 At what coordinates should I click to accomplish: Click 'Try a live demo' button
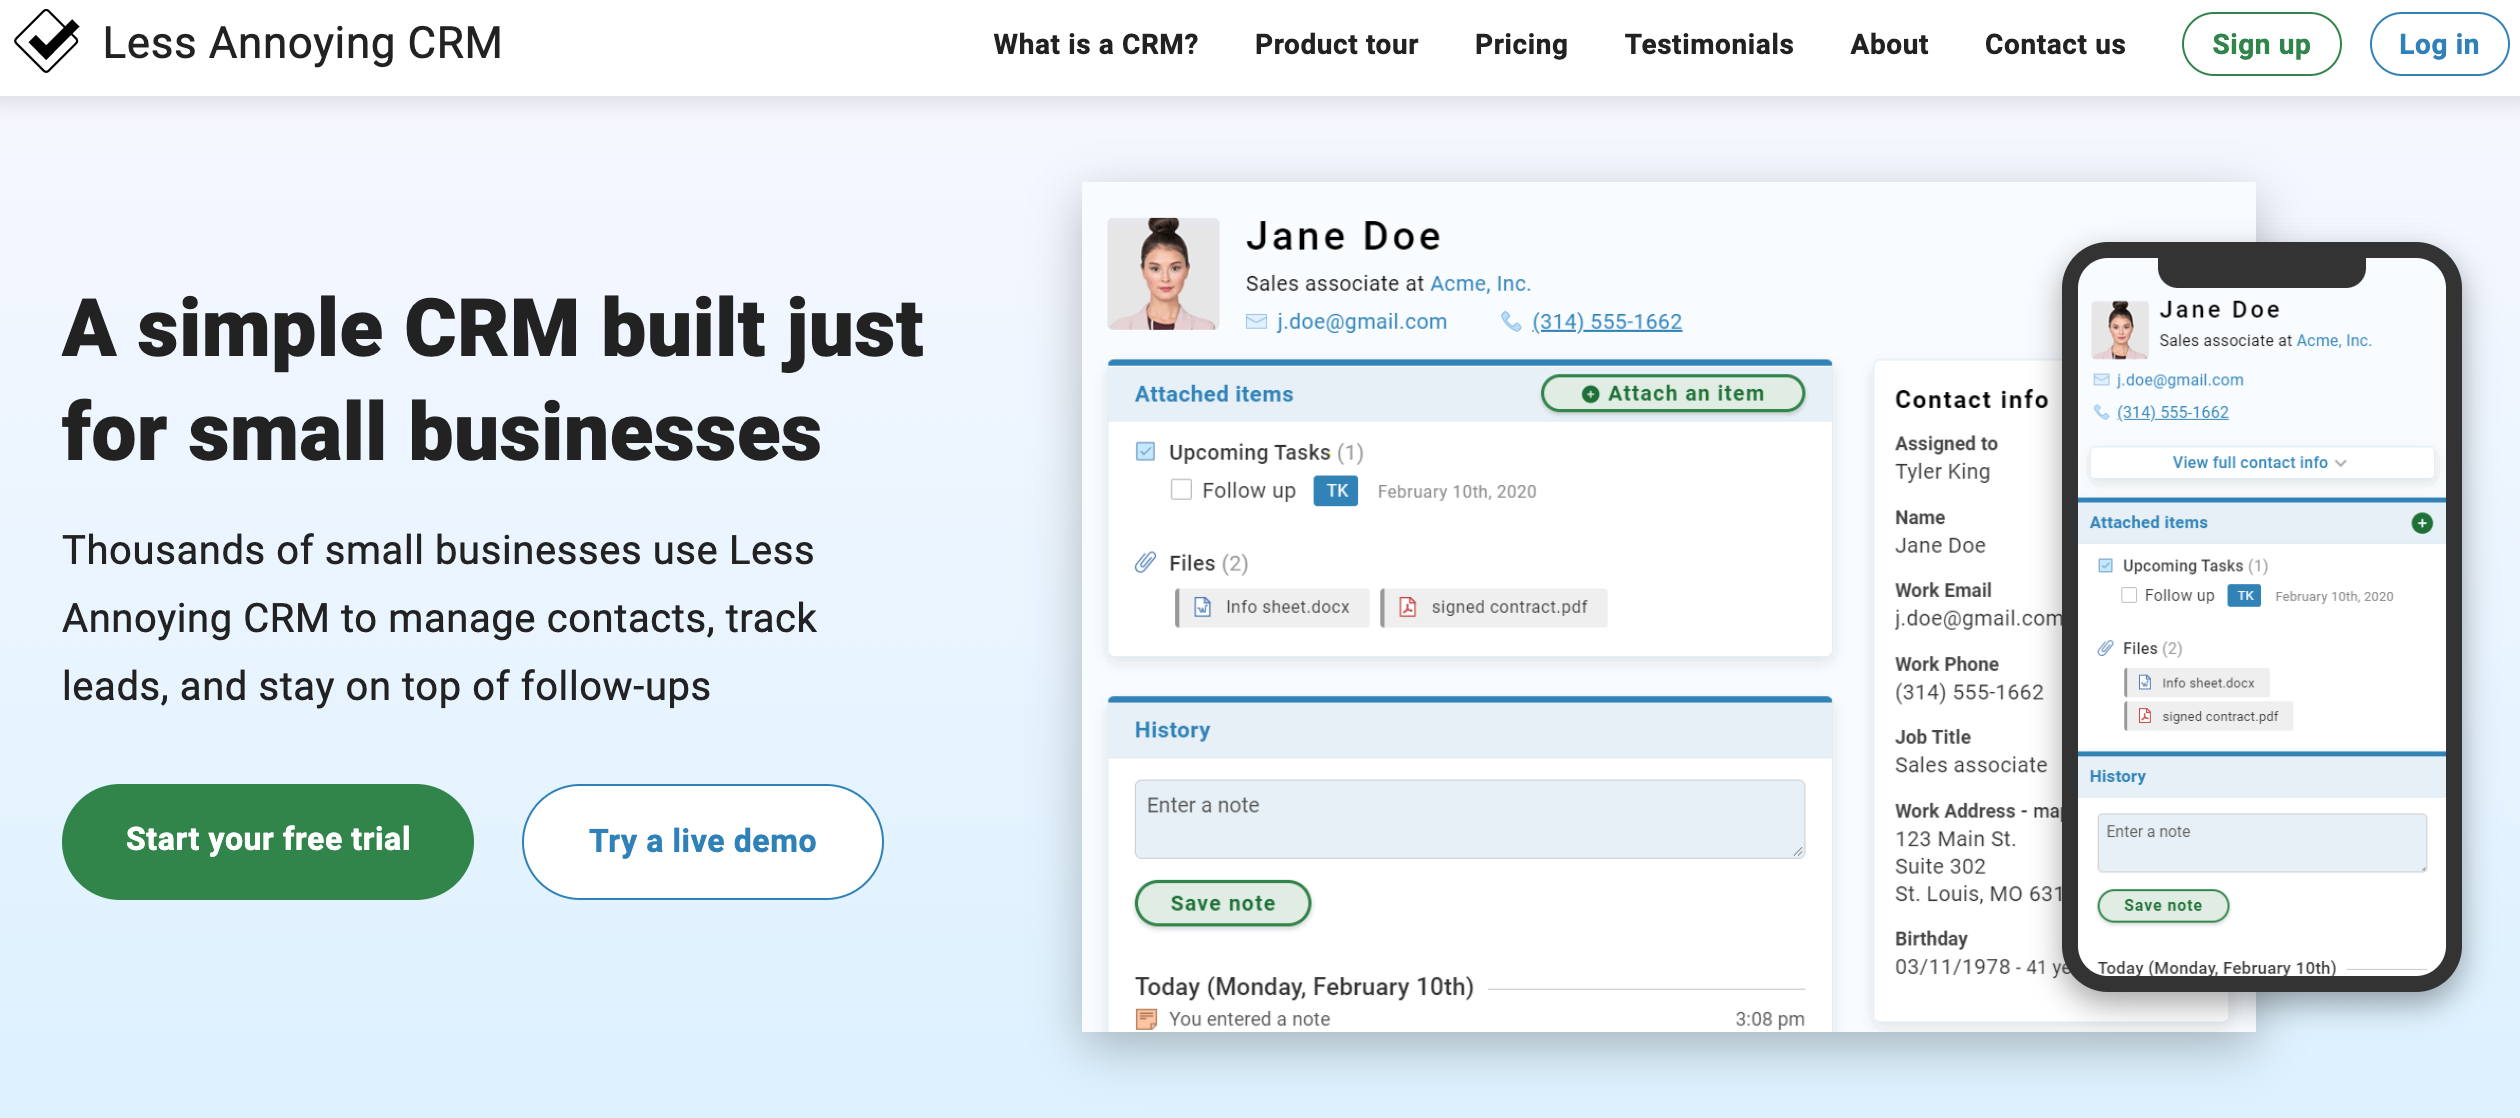click(x=702, y=841)
